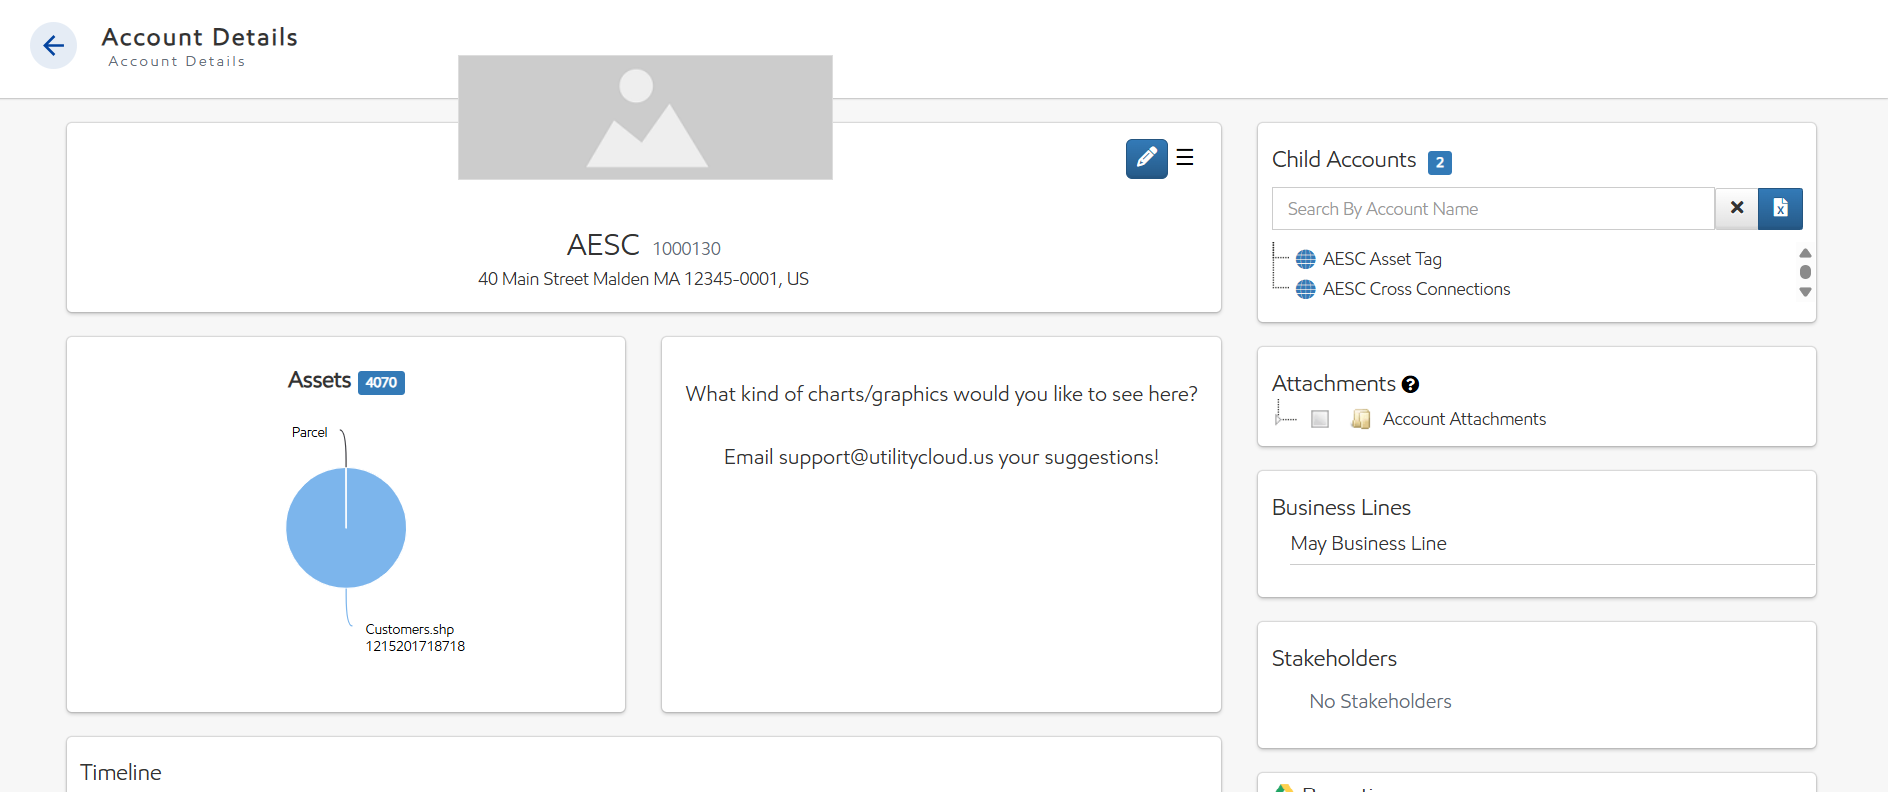Click the Parcel chart label
Image resolution: width=1888 pixels, height=792 pixels.
(x=309, y=432)
